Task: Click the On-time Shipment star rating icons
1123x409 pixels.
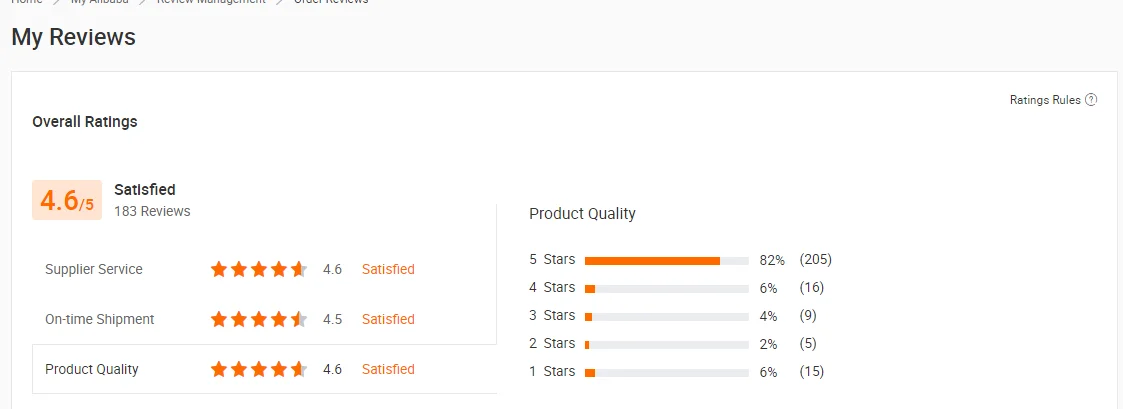Action: click(x=259, y=319)
